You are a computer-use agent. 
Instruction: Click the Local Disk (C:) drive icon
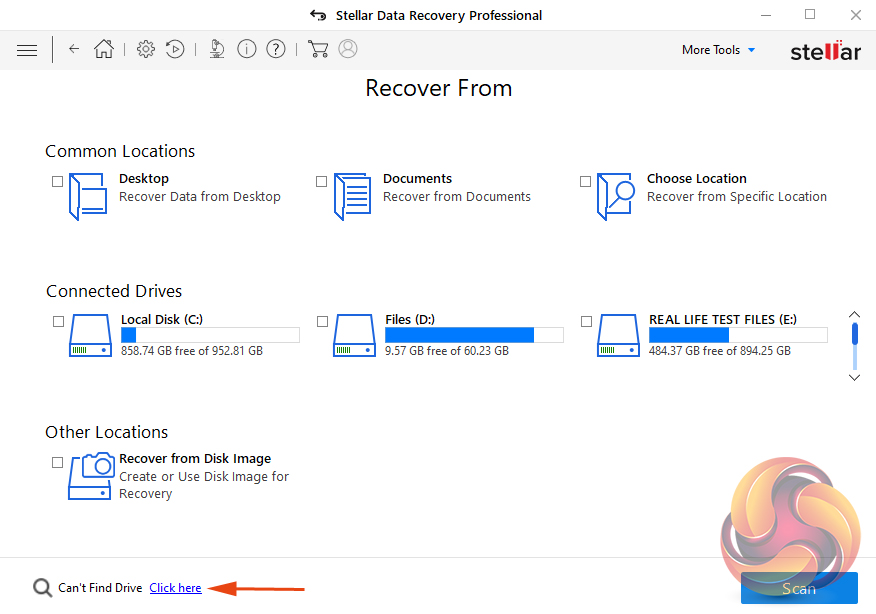pos(91,335)
